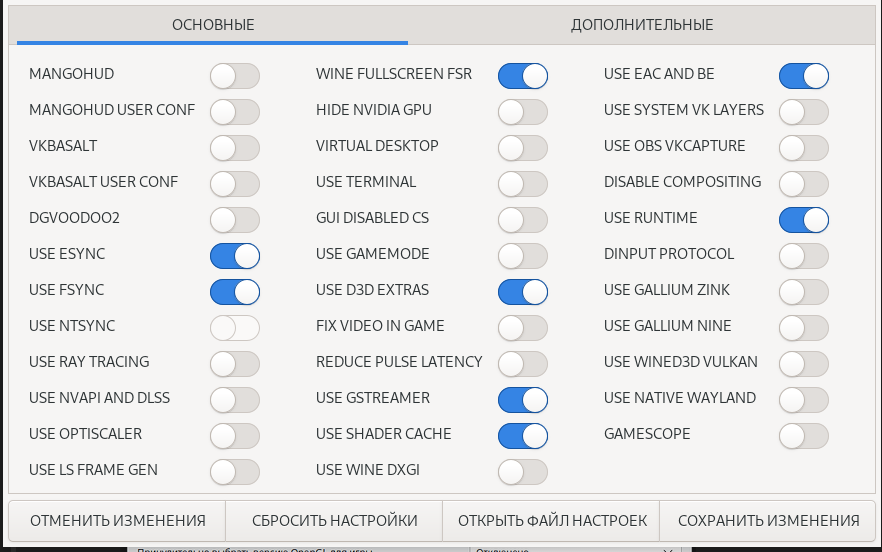Image resolution: width=882 pixels, height=552 pixels.
Task: Turn off USE ESYNC switch
Action: pyautogui.click(x=235, y=255)
